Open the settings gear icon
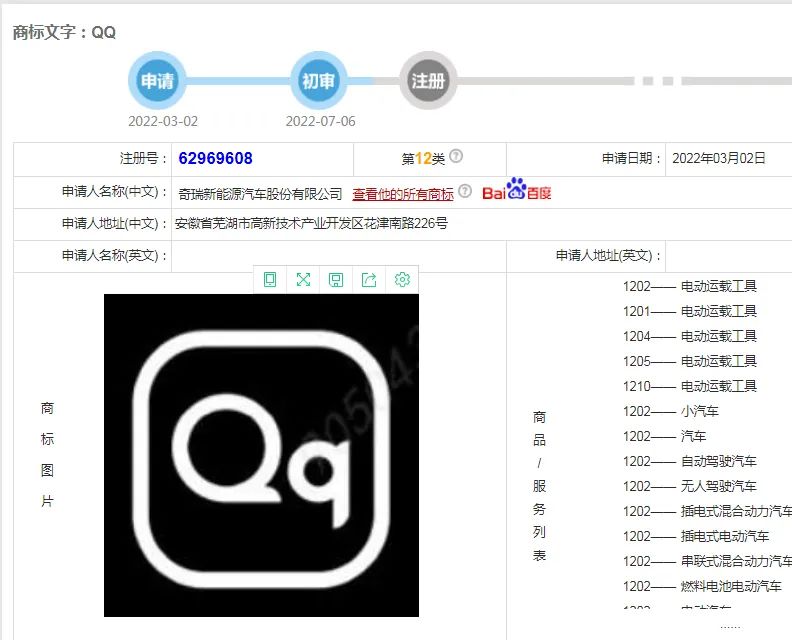Viewport: 792px width, 640px height. click(402, 280)
